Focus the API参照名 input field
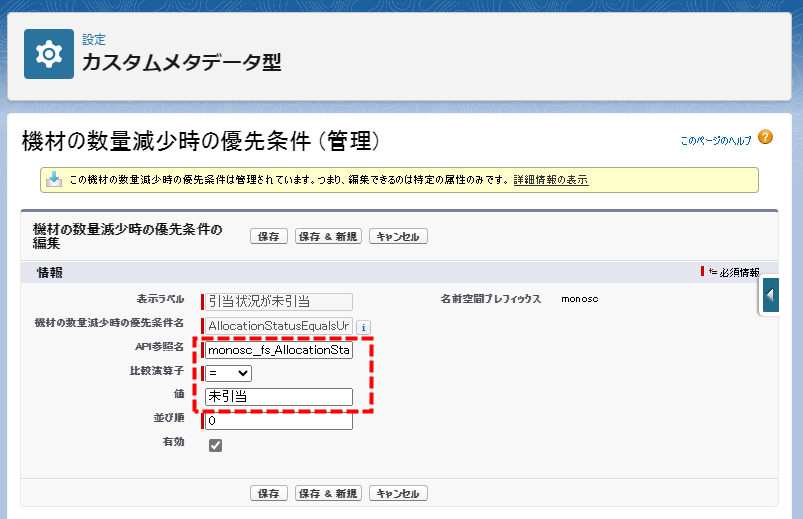 [279, 351]
